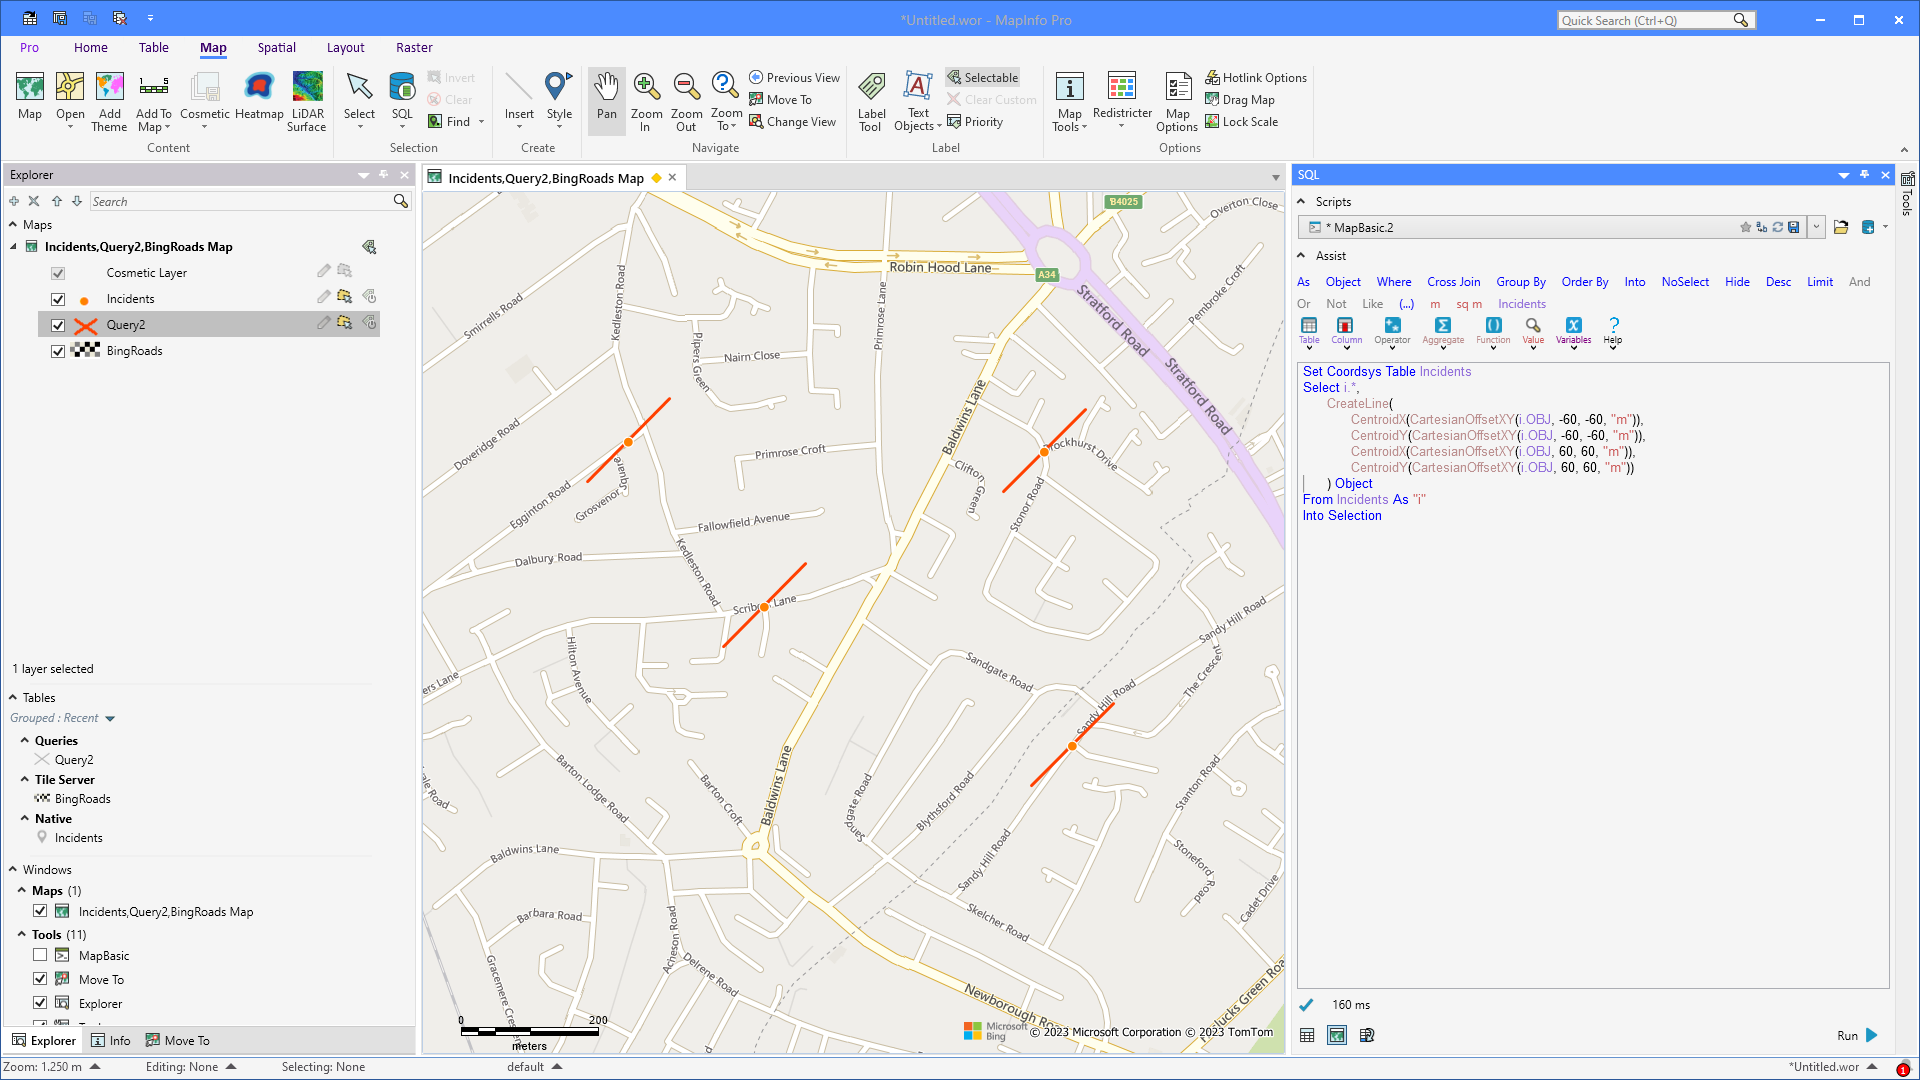Image resolution: width=1920 pixels, height=1080 pixels.
Task: Click the Query2 red line style swatch
Action: tap(86, 325)
